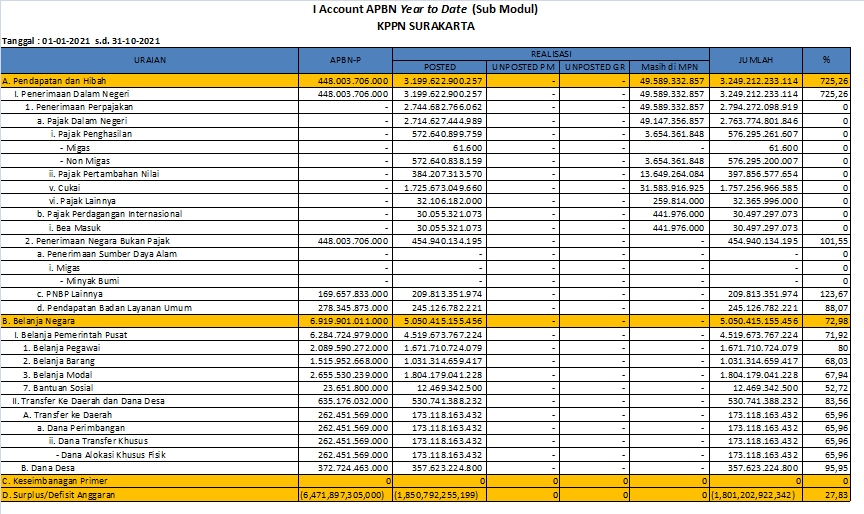The height and width of the screenshot is (514, 864).
Task: Click the REALISASI group header
Action: click(x=549, y=52)
